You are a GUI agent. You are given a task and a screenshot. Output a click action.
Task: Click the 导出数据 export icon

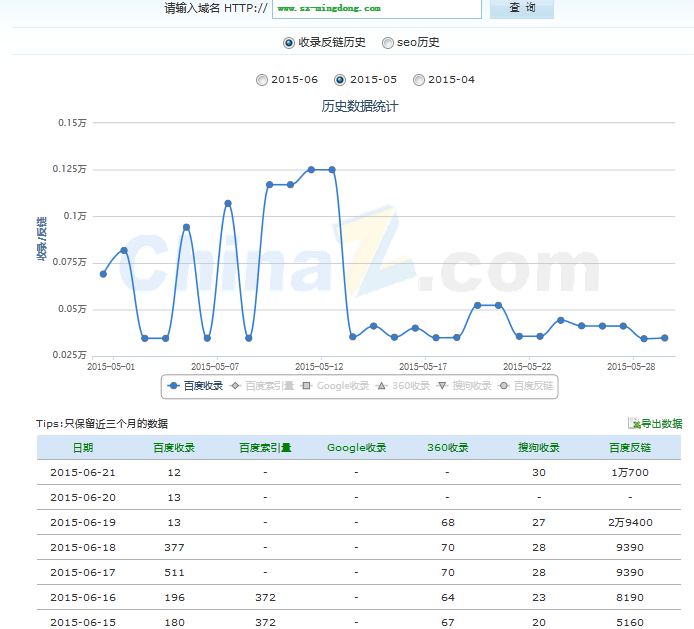(634, 424)
